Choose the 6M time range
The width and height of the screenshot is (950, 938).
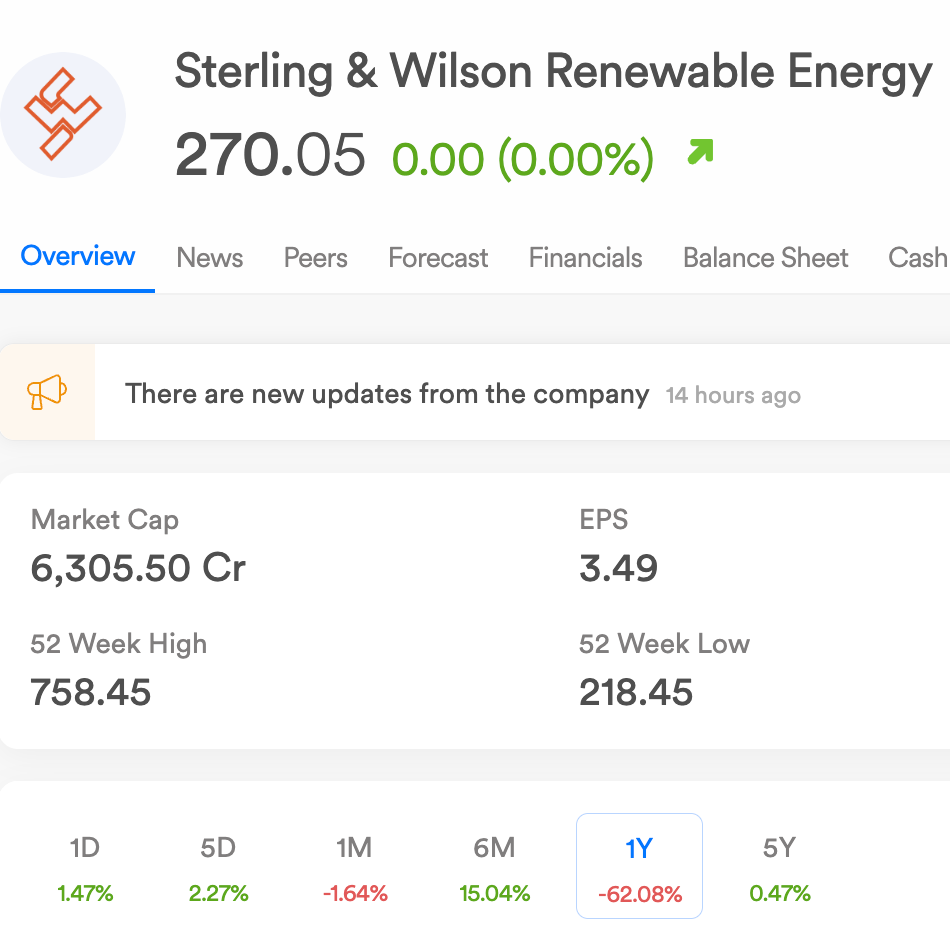[x=494, y=867]
